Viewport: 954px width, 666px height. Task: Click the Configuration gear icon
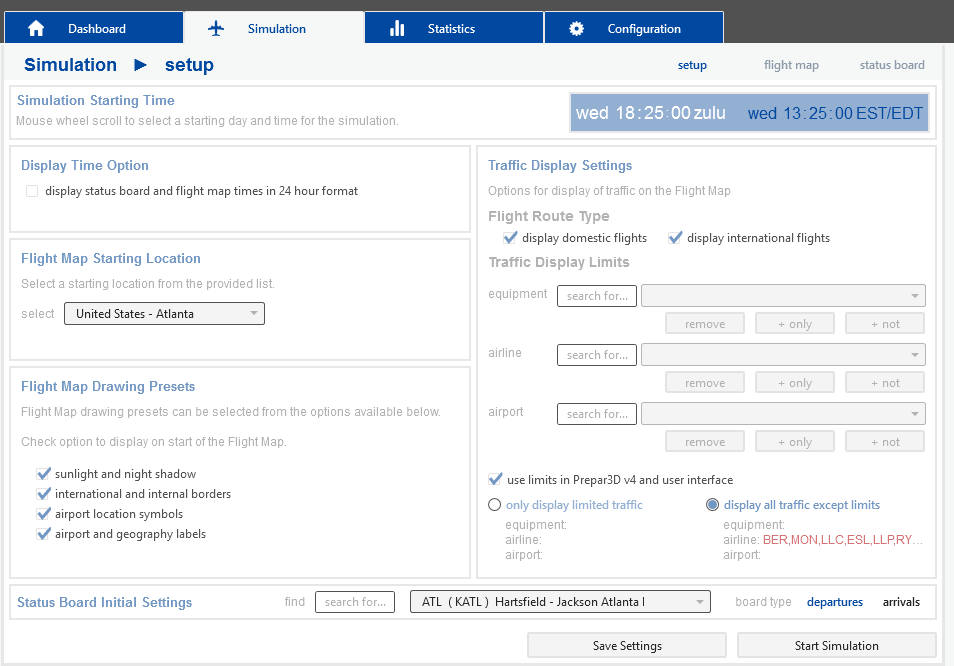coord(576,29)
